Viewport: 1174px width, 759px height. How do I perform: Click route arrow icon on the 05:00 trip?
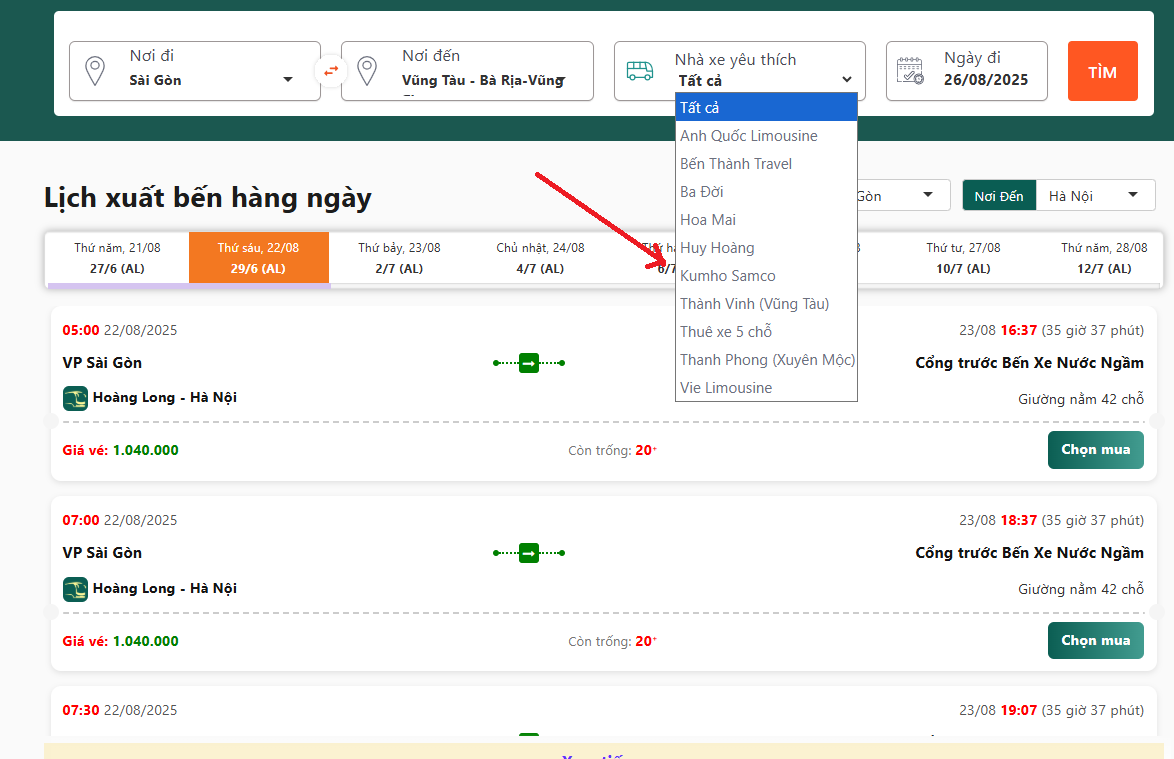click(529, 363)
